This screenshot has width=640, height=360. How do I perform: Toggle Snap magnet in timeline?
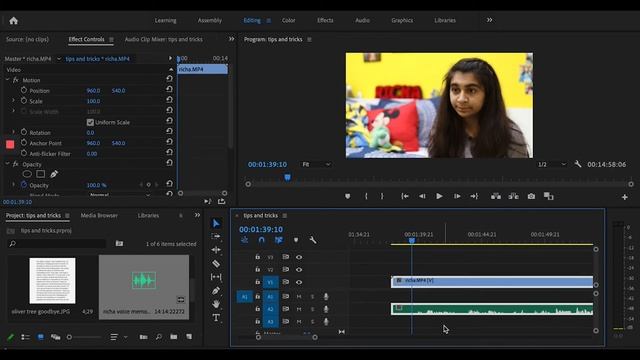[x=261, y=240]
